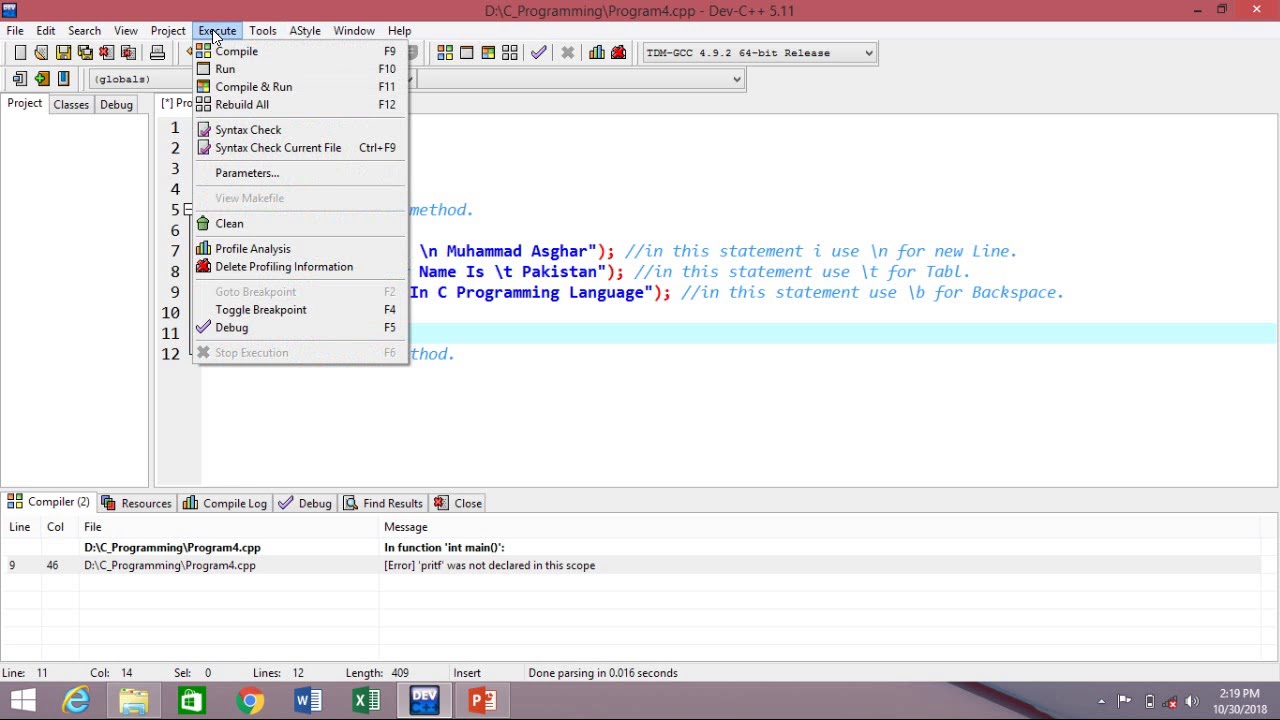Choose Toggle Breakpoint menu entry
Viewport: 1280px width, 720px height.
[300, 310]
